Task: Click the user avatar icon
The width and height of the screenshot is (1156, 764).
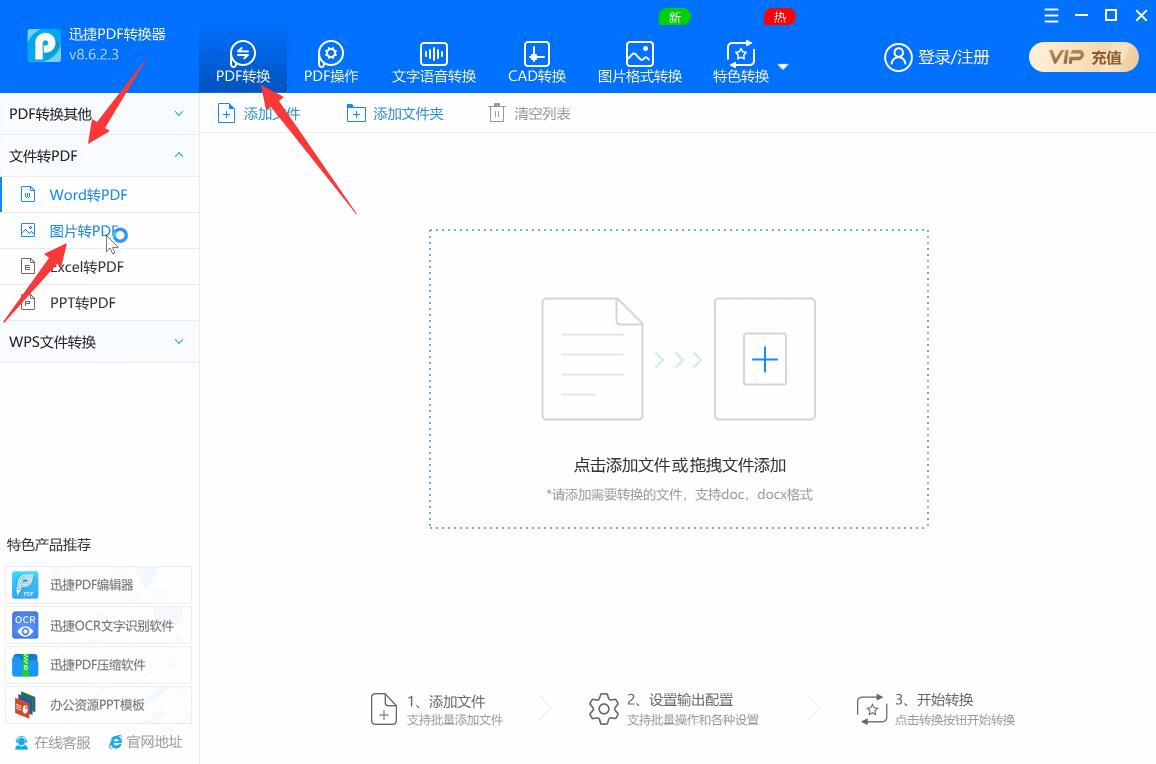Action: (898, 58)
